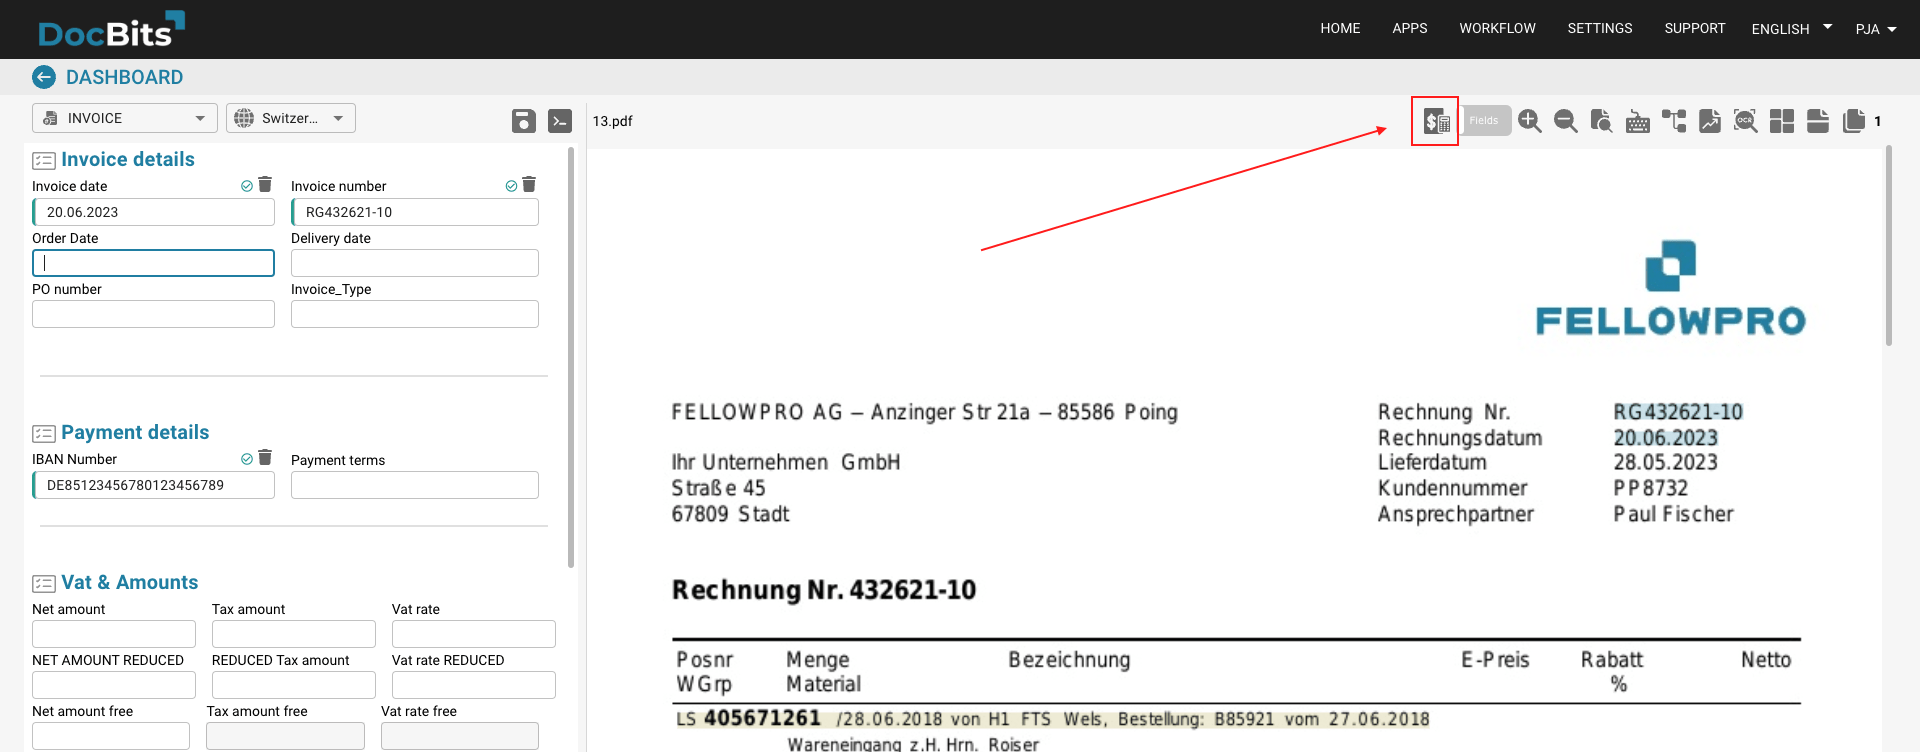Click the dollar calculator accounting icon

[1436, 121]
